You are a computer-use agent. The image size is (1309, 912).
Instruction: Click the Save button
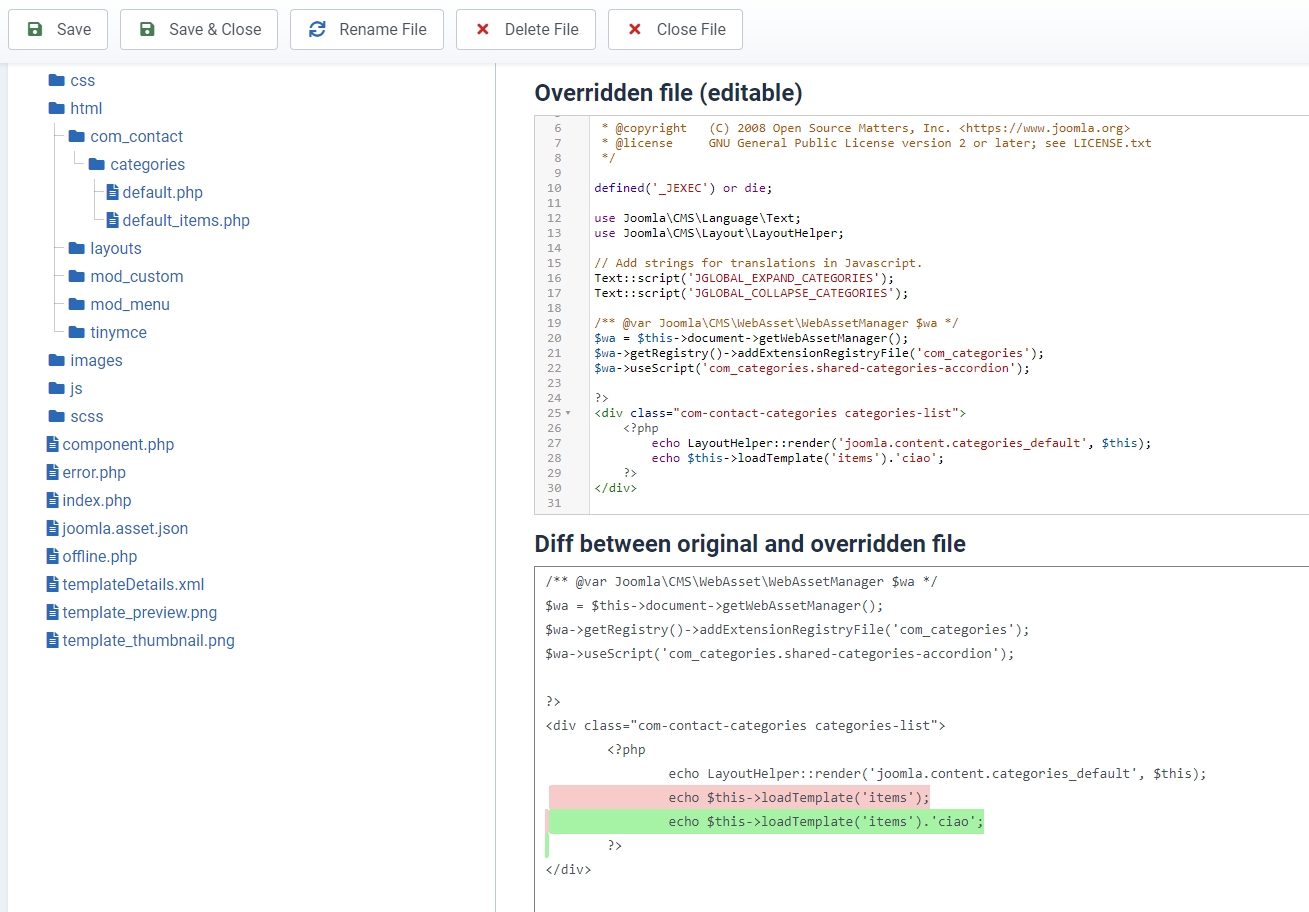(x=58, y=30)
